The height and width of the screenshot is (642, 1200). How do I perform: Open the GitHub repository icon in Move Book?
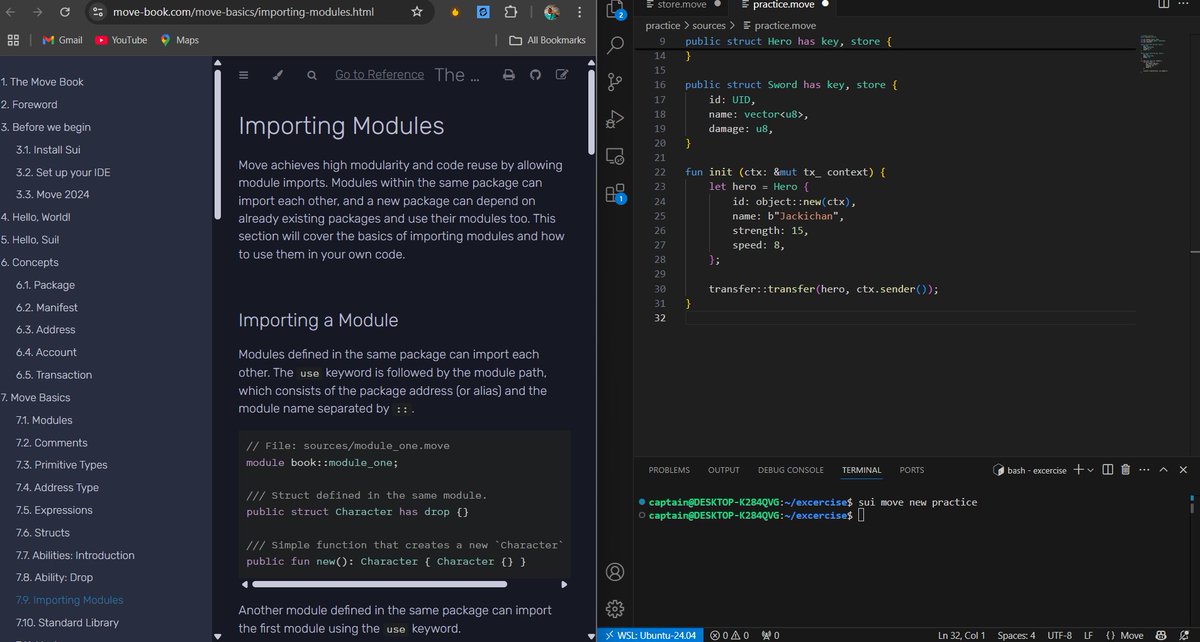pyautogui.click(x=535, y=75)
